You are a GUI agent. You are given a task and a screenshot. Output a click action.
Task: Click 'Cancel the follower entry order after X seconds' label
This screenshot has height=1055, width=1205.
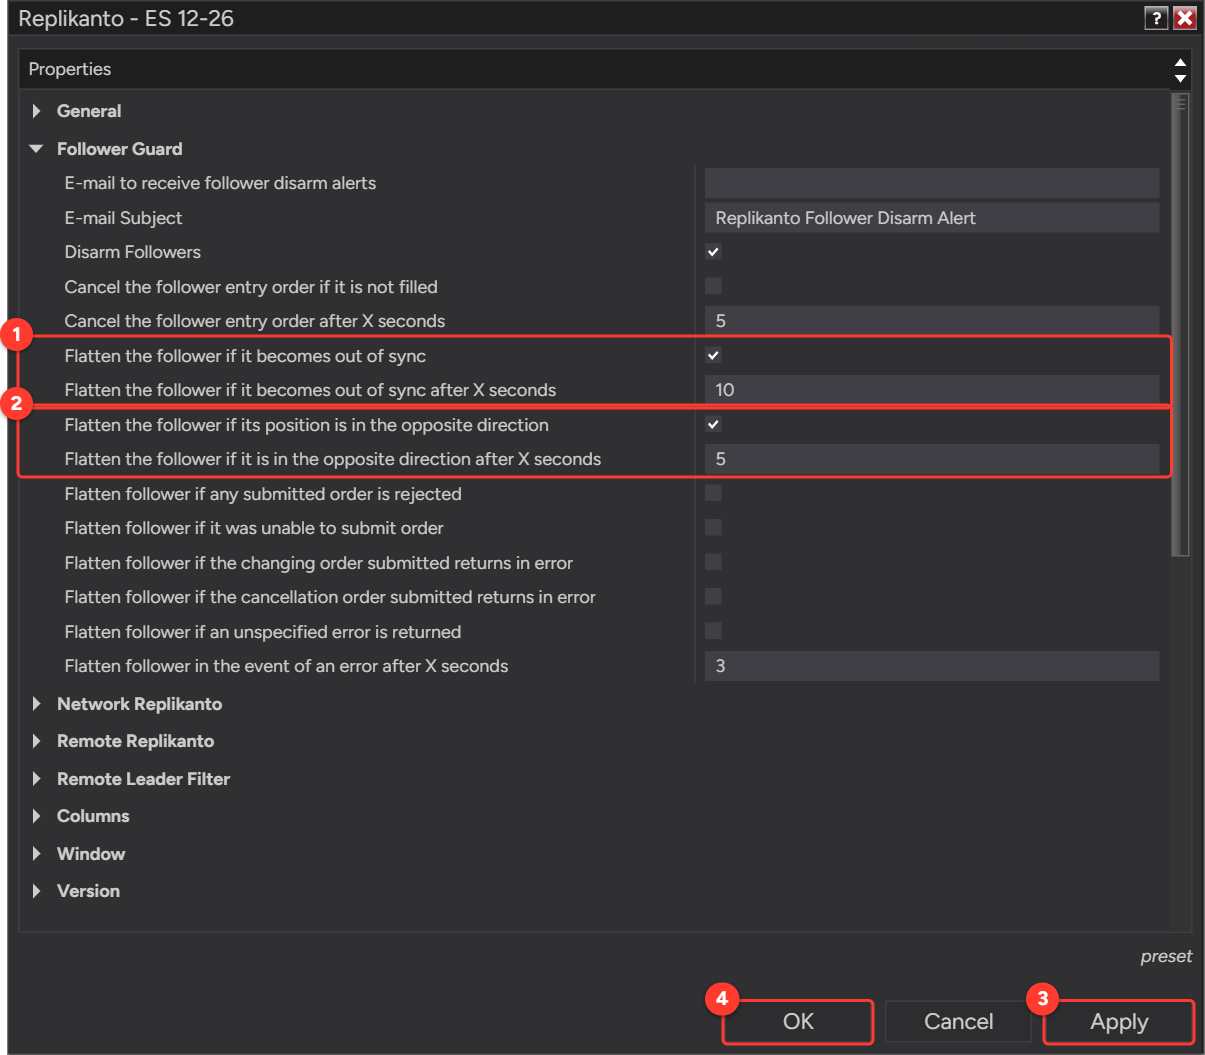click(x=255, y=321)
